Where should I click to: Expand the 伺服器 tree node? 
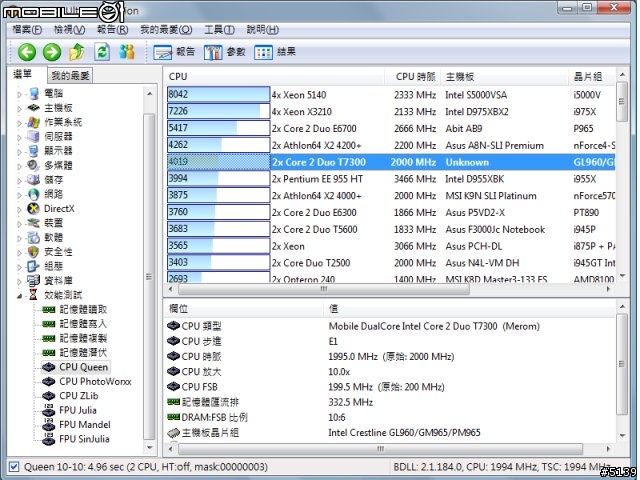point(19,137)
